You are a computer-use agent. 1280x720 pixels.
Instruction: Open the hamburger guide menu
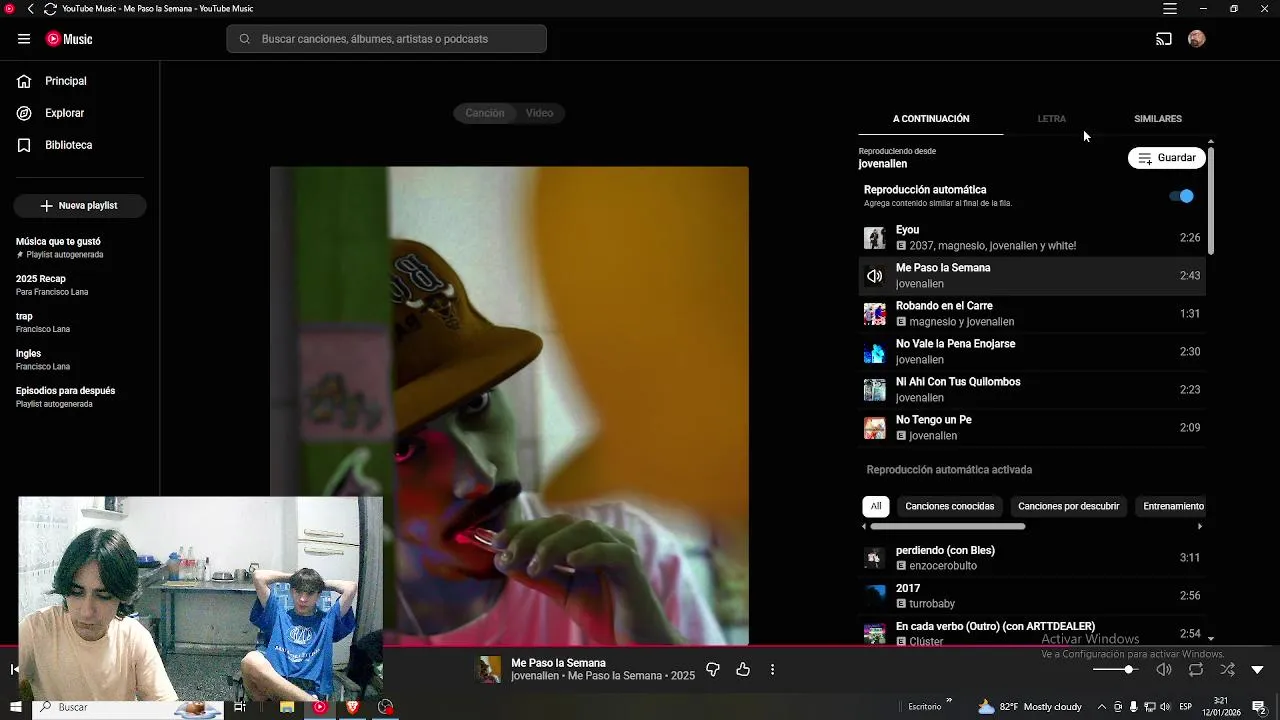pos(24,39)
